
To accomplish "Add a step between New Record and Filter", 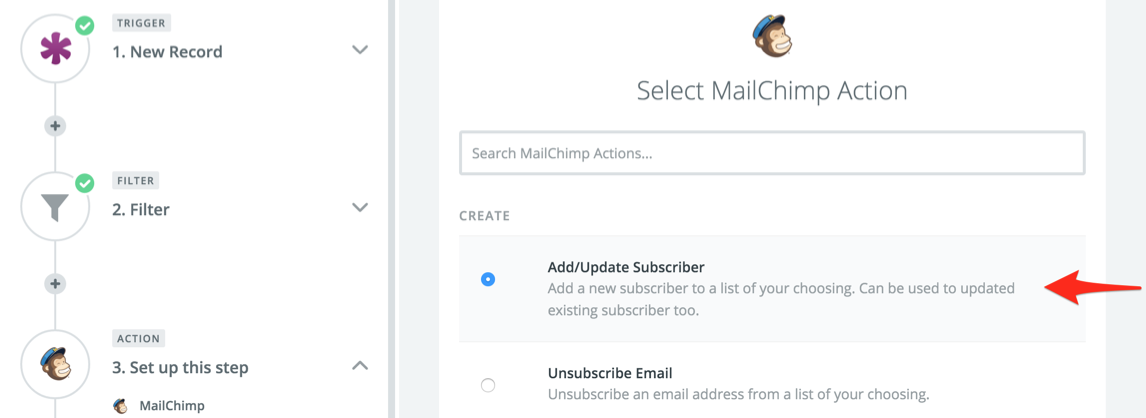I will point(55,126).
